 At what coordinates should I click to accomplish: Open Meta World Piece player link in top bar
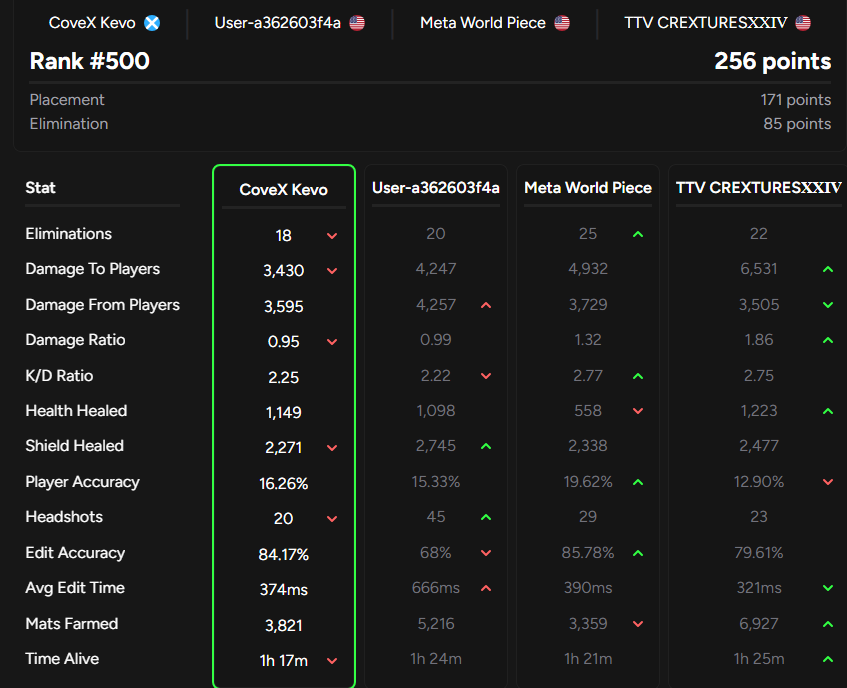pos(483,23)
